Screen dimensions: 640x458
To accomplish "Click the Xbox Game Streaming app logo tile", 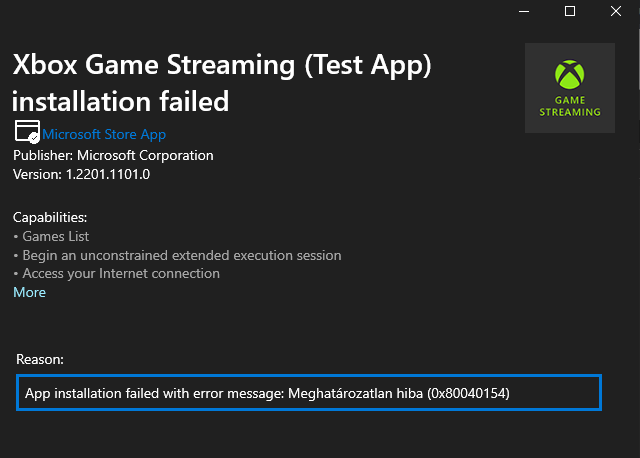I will coord(570,88).
